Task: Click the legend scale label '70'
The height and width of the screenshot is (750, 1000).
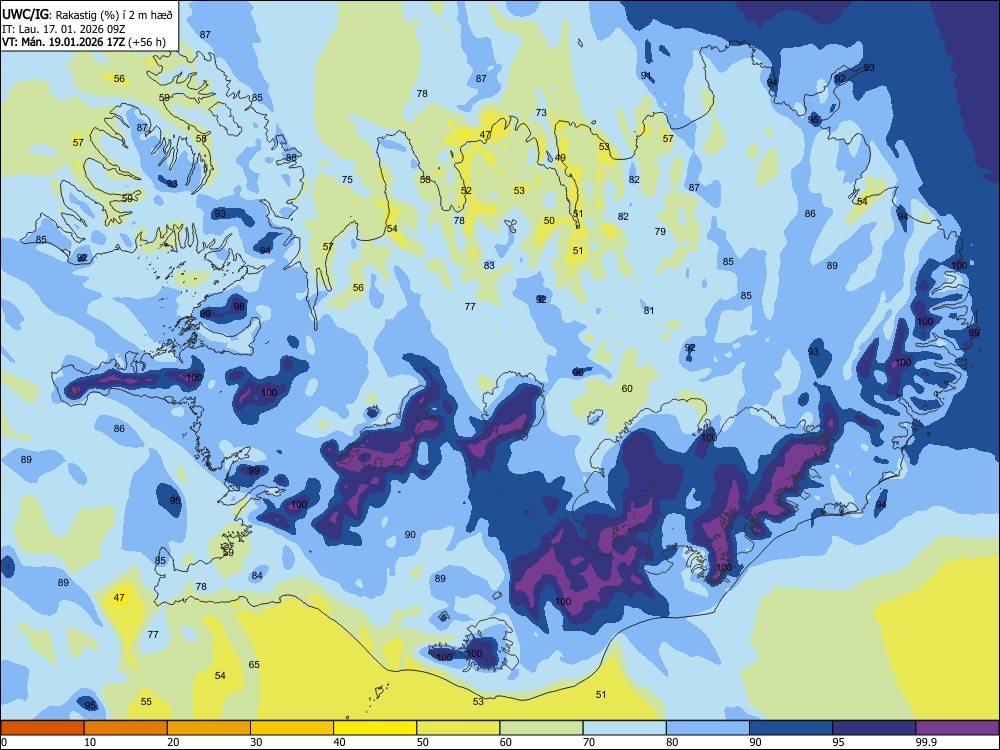Action: [x=589, y=742]
